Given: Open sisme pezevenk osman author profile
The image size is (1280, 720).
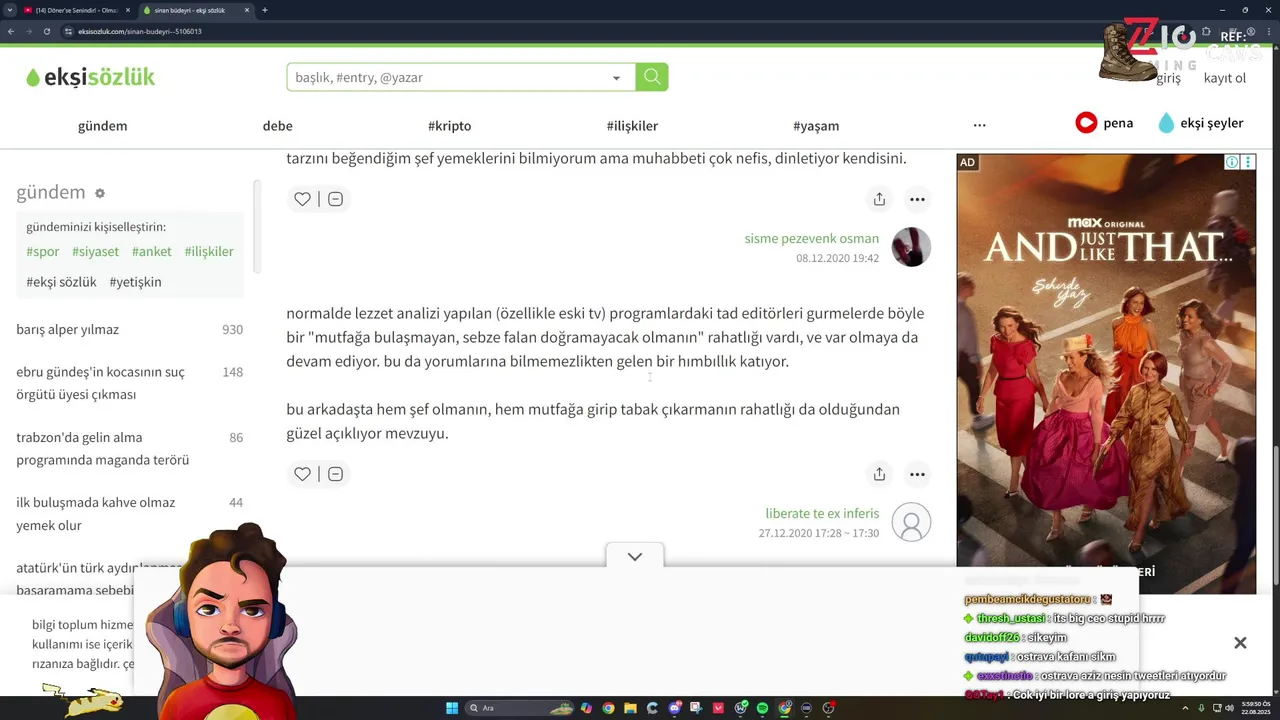Looking at the screenshot, I should [811, 239].
